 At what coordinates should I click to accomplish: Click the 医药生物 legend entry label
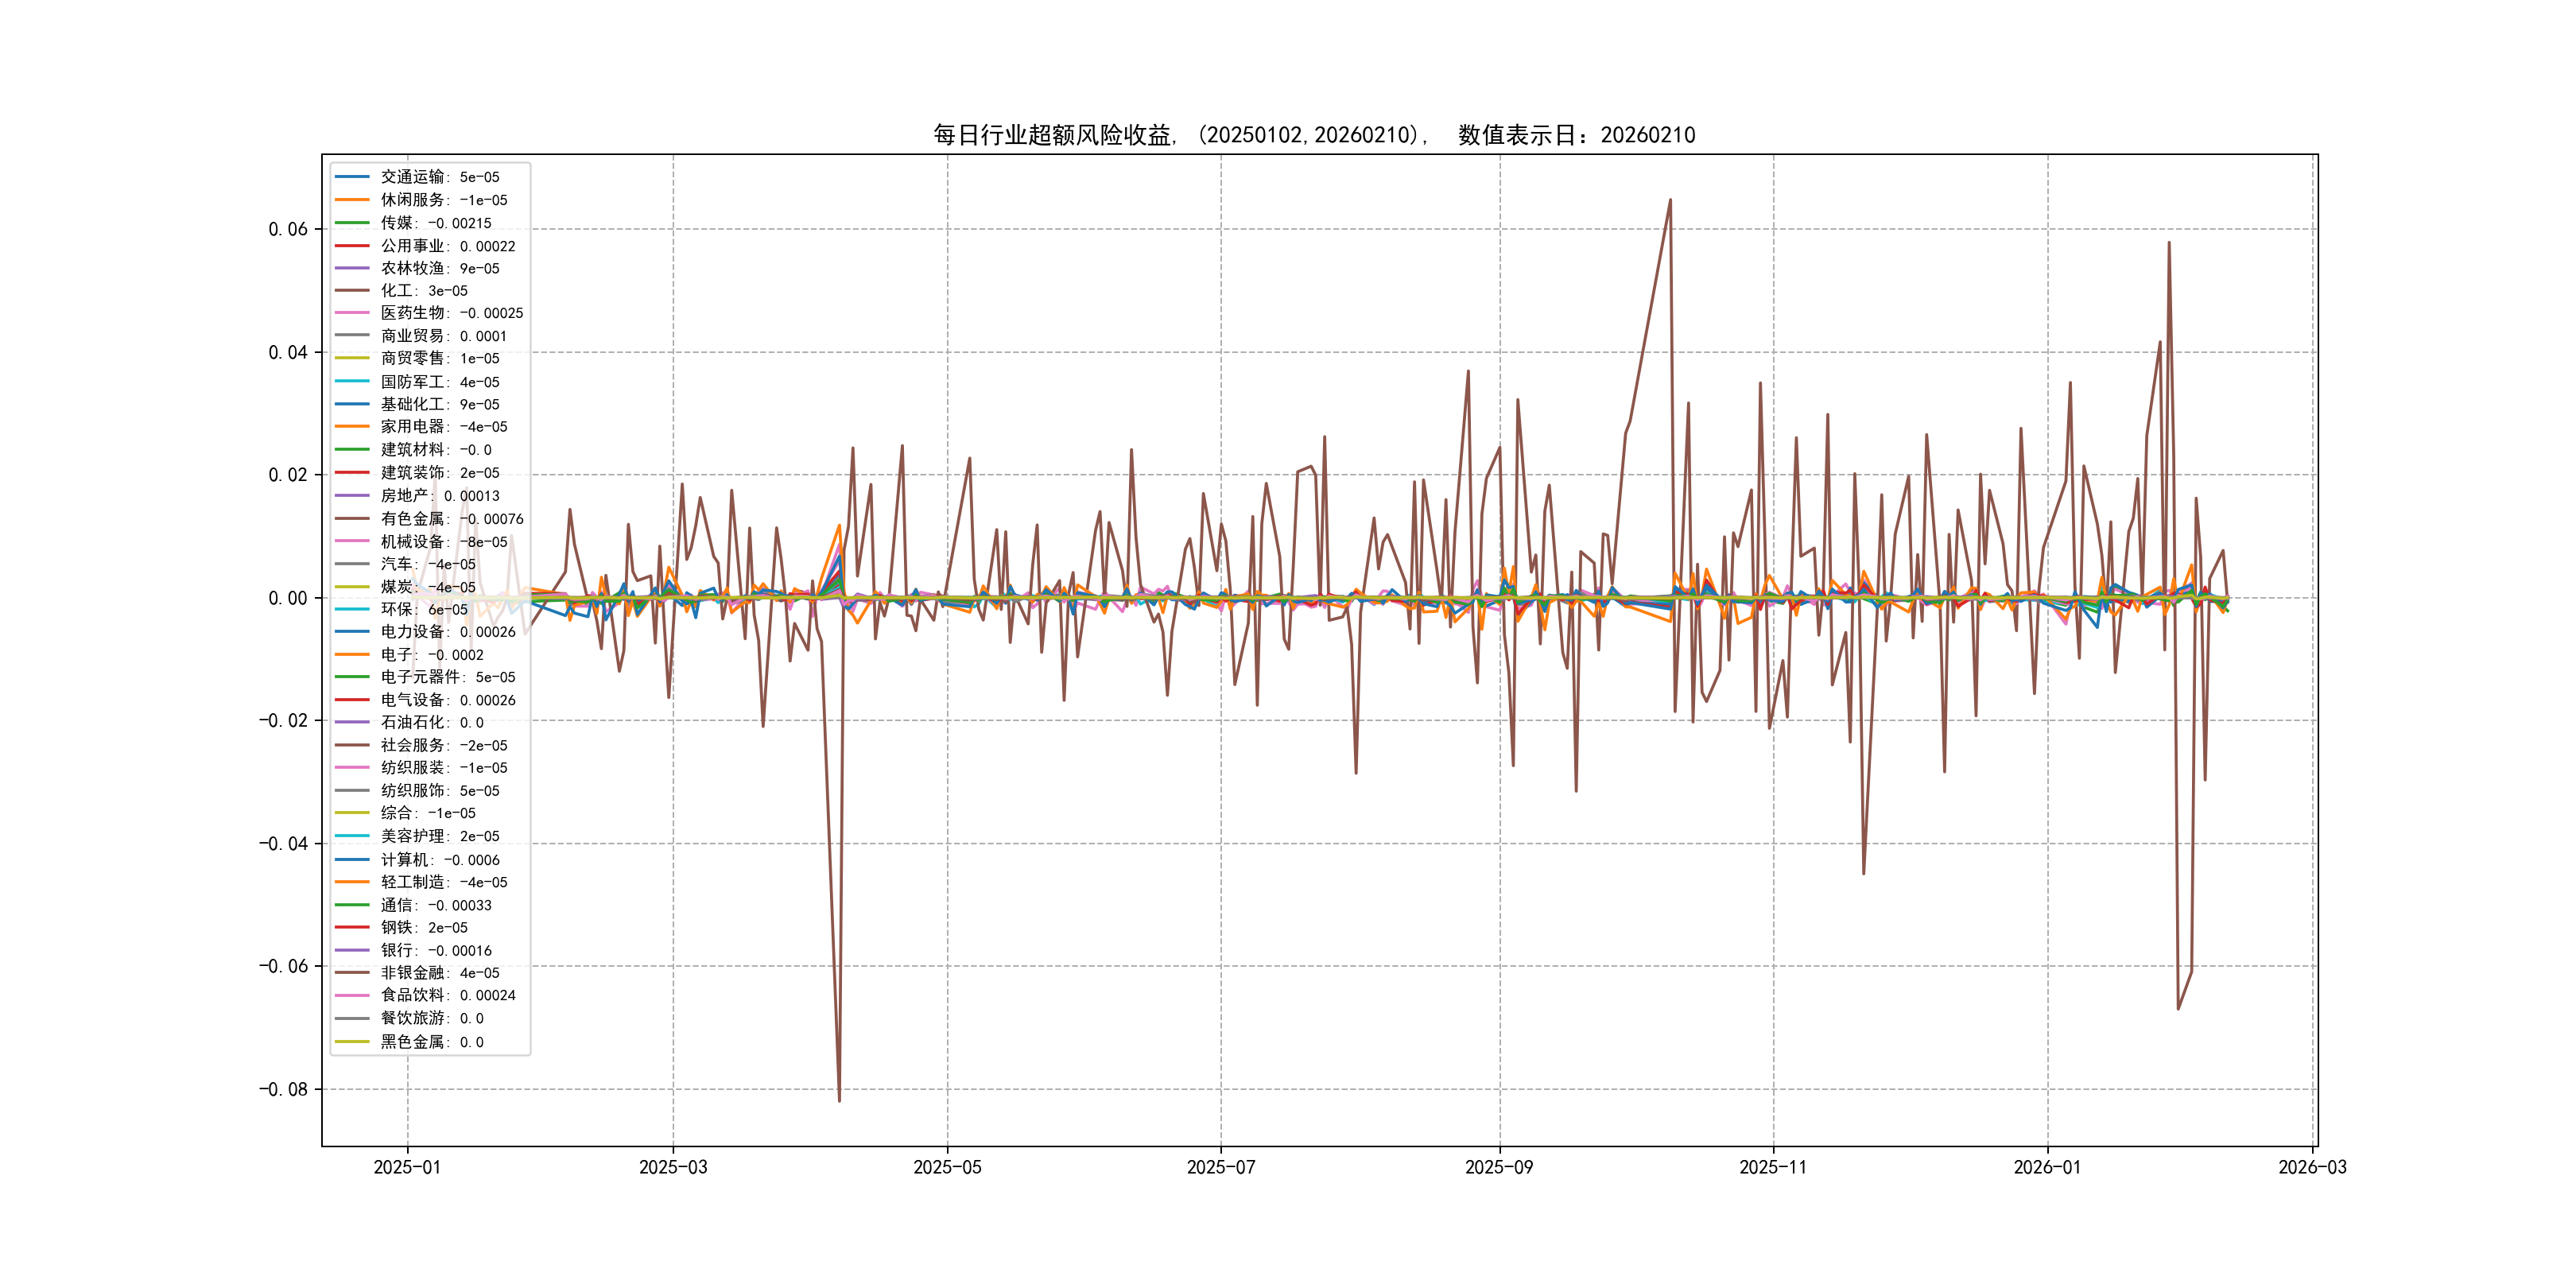tap(451, 314)
